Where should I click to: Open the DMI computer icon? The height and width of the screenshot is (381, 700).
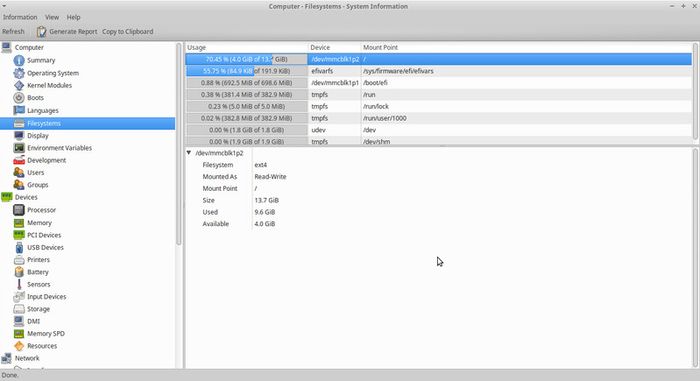point(19,321)
